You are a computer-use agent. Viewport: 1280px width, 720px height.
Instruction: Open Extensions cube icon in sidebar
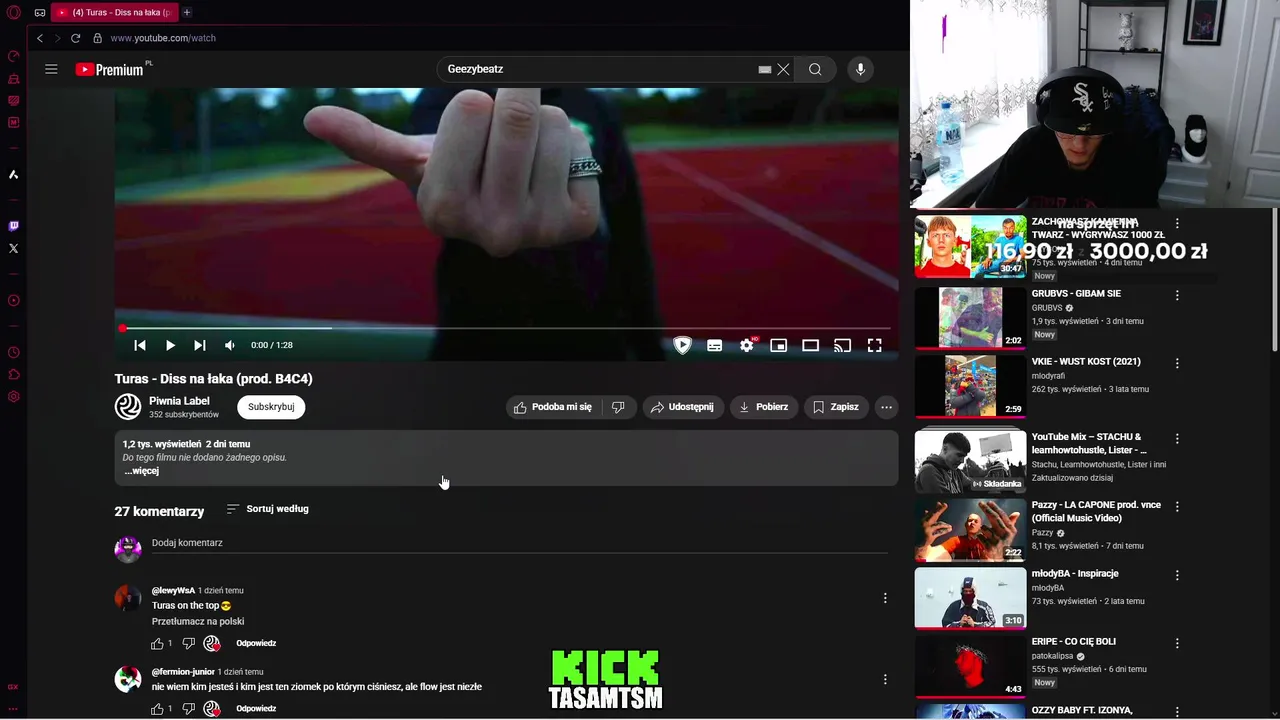coord(13,375)
